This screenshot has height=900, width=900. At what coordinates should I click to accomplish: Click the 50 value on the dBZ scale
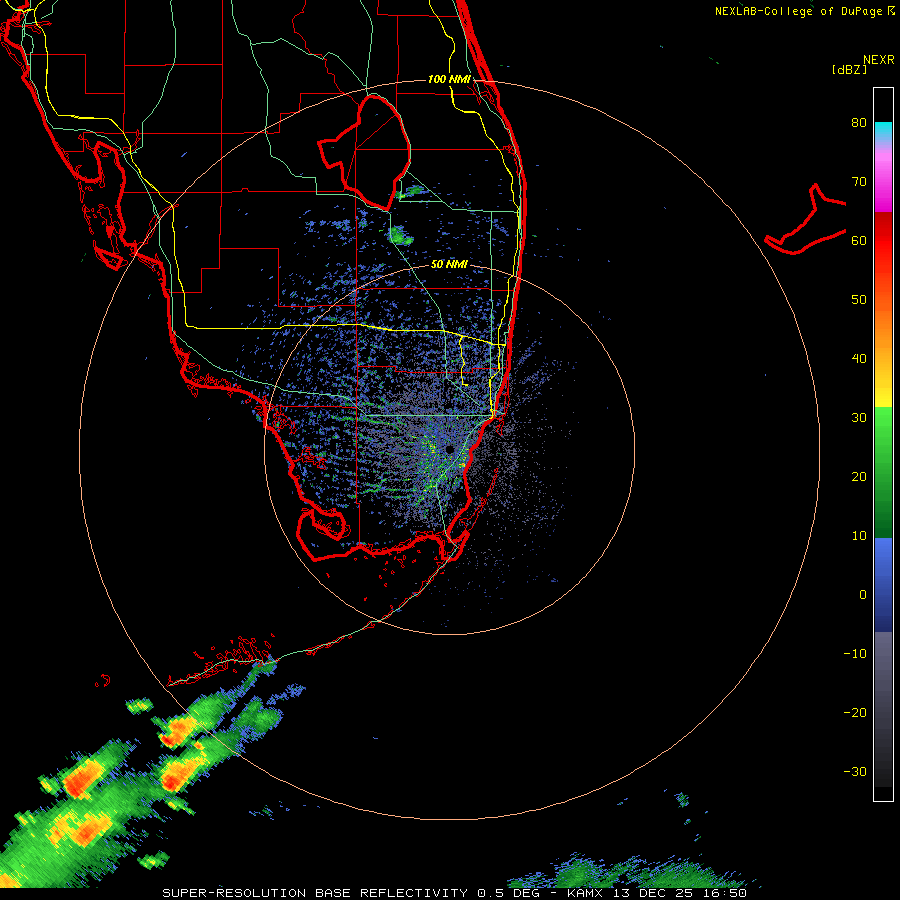(859, 300)
